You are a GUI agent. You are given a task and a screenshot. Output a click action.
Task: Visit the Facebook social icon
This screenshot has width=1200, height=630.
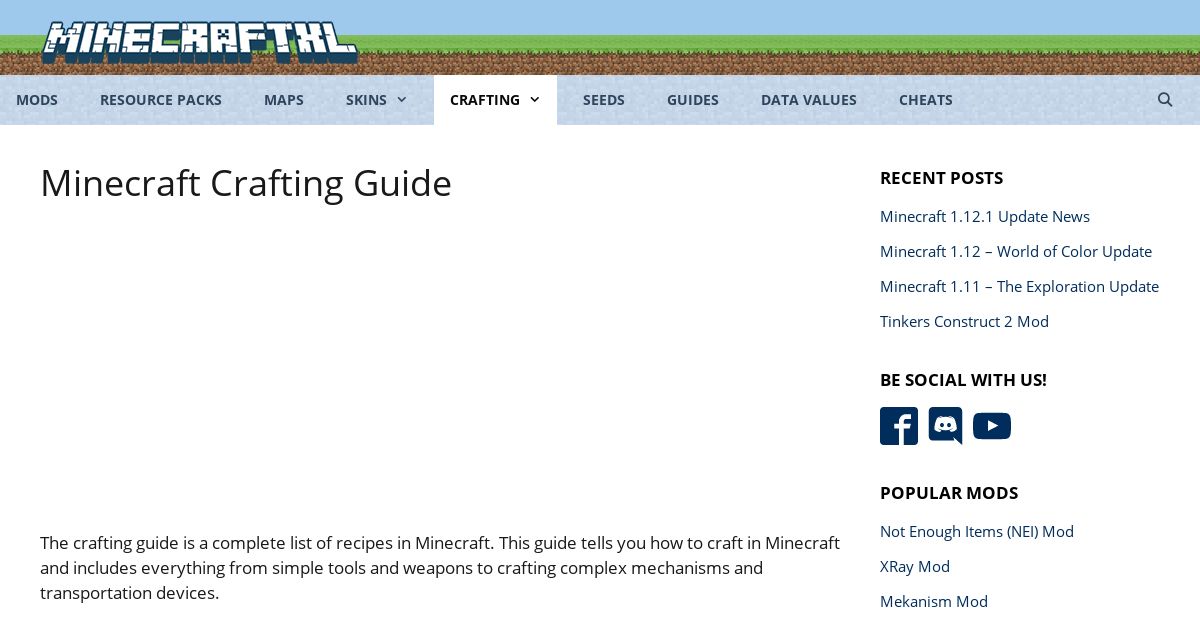click(x=899, y=426)
